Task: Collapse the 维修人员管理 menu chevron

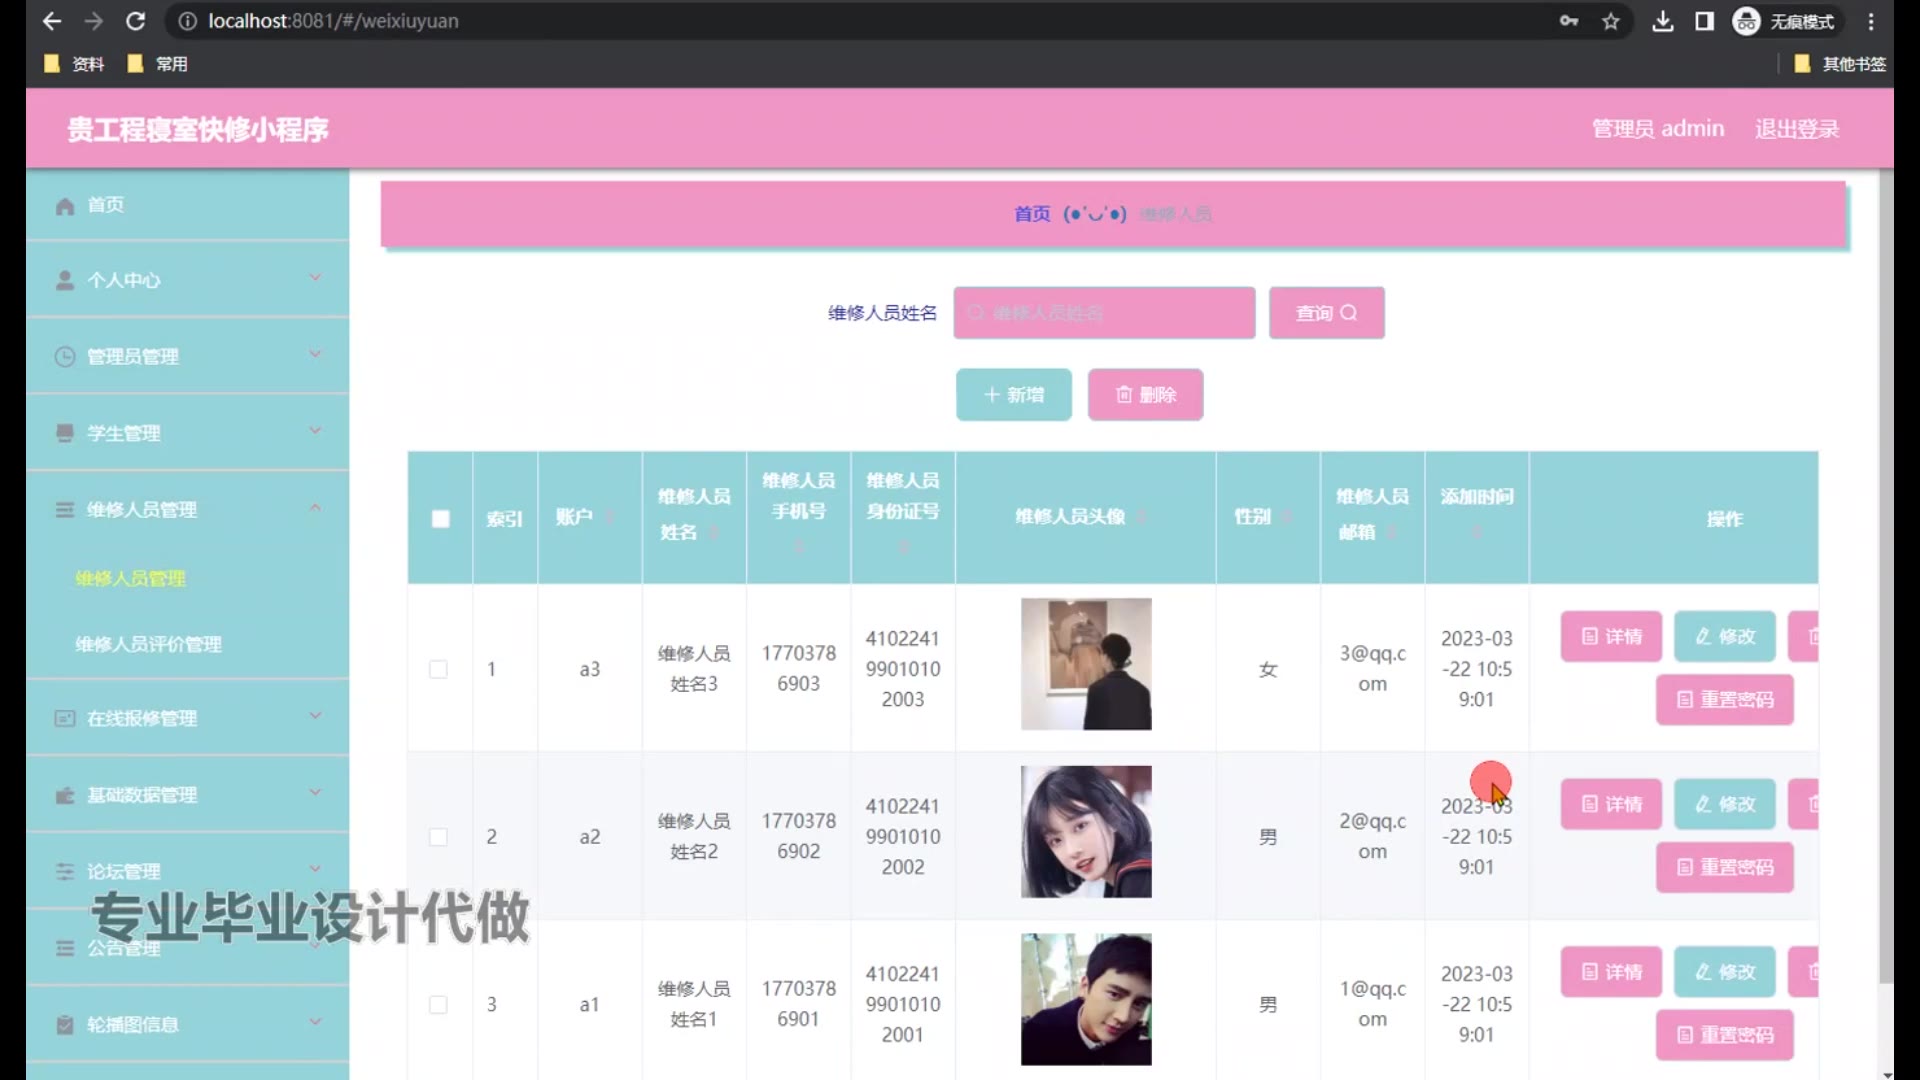Action: point(315,507)
